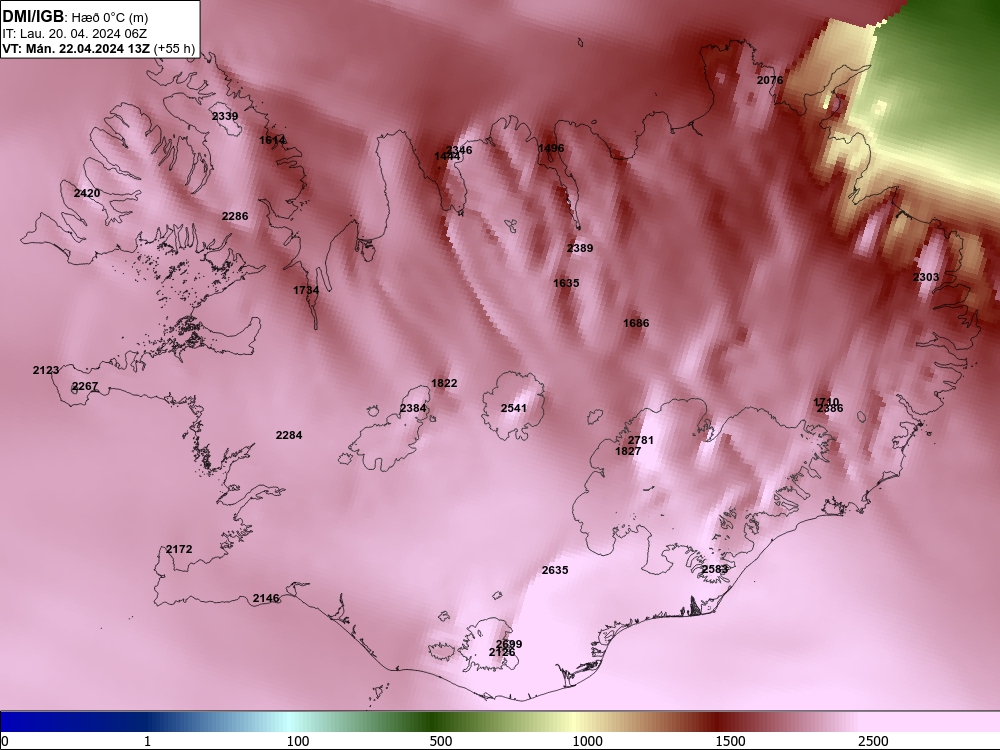Click the 2284 height value
Image resolution: width=1000 pixels, height=750 pixels.
coord(289,435)
